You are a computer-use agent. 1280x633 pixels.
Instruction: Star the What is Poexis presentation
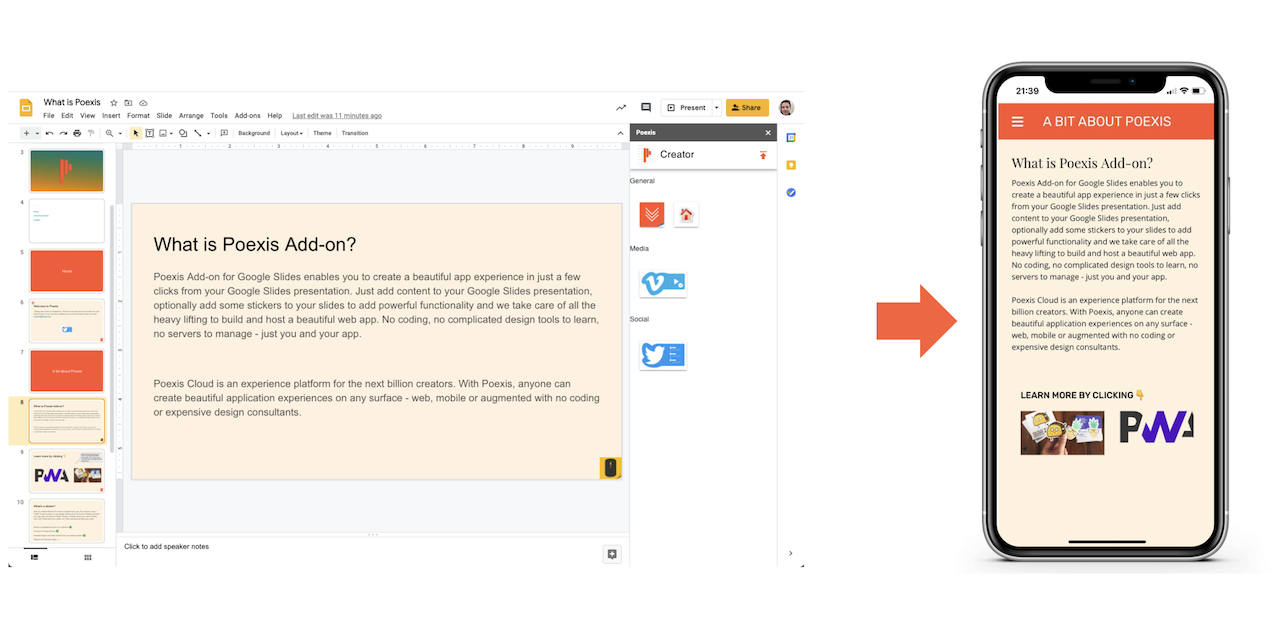pyautogui.click(x=114, y=103)
